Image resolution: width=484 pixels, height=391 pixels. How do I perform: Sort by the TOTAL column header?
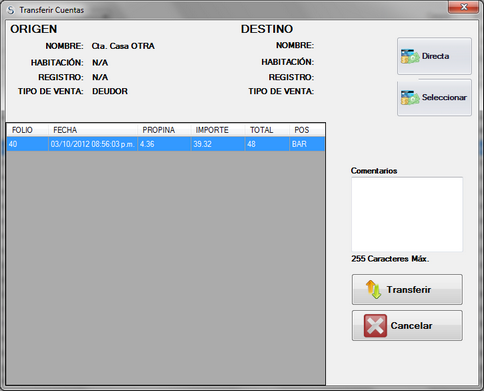coord(267,130)
